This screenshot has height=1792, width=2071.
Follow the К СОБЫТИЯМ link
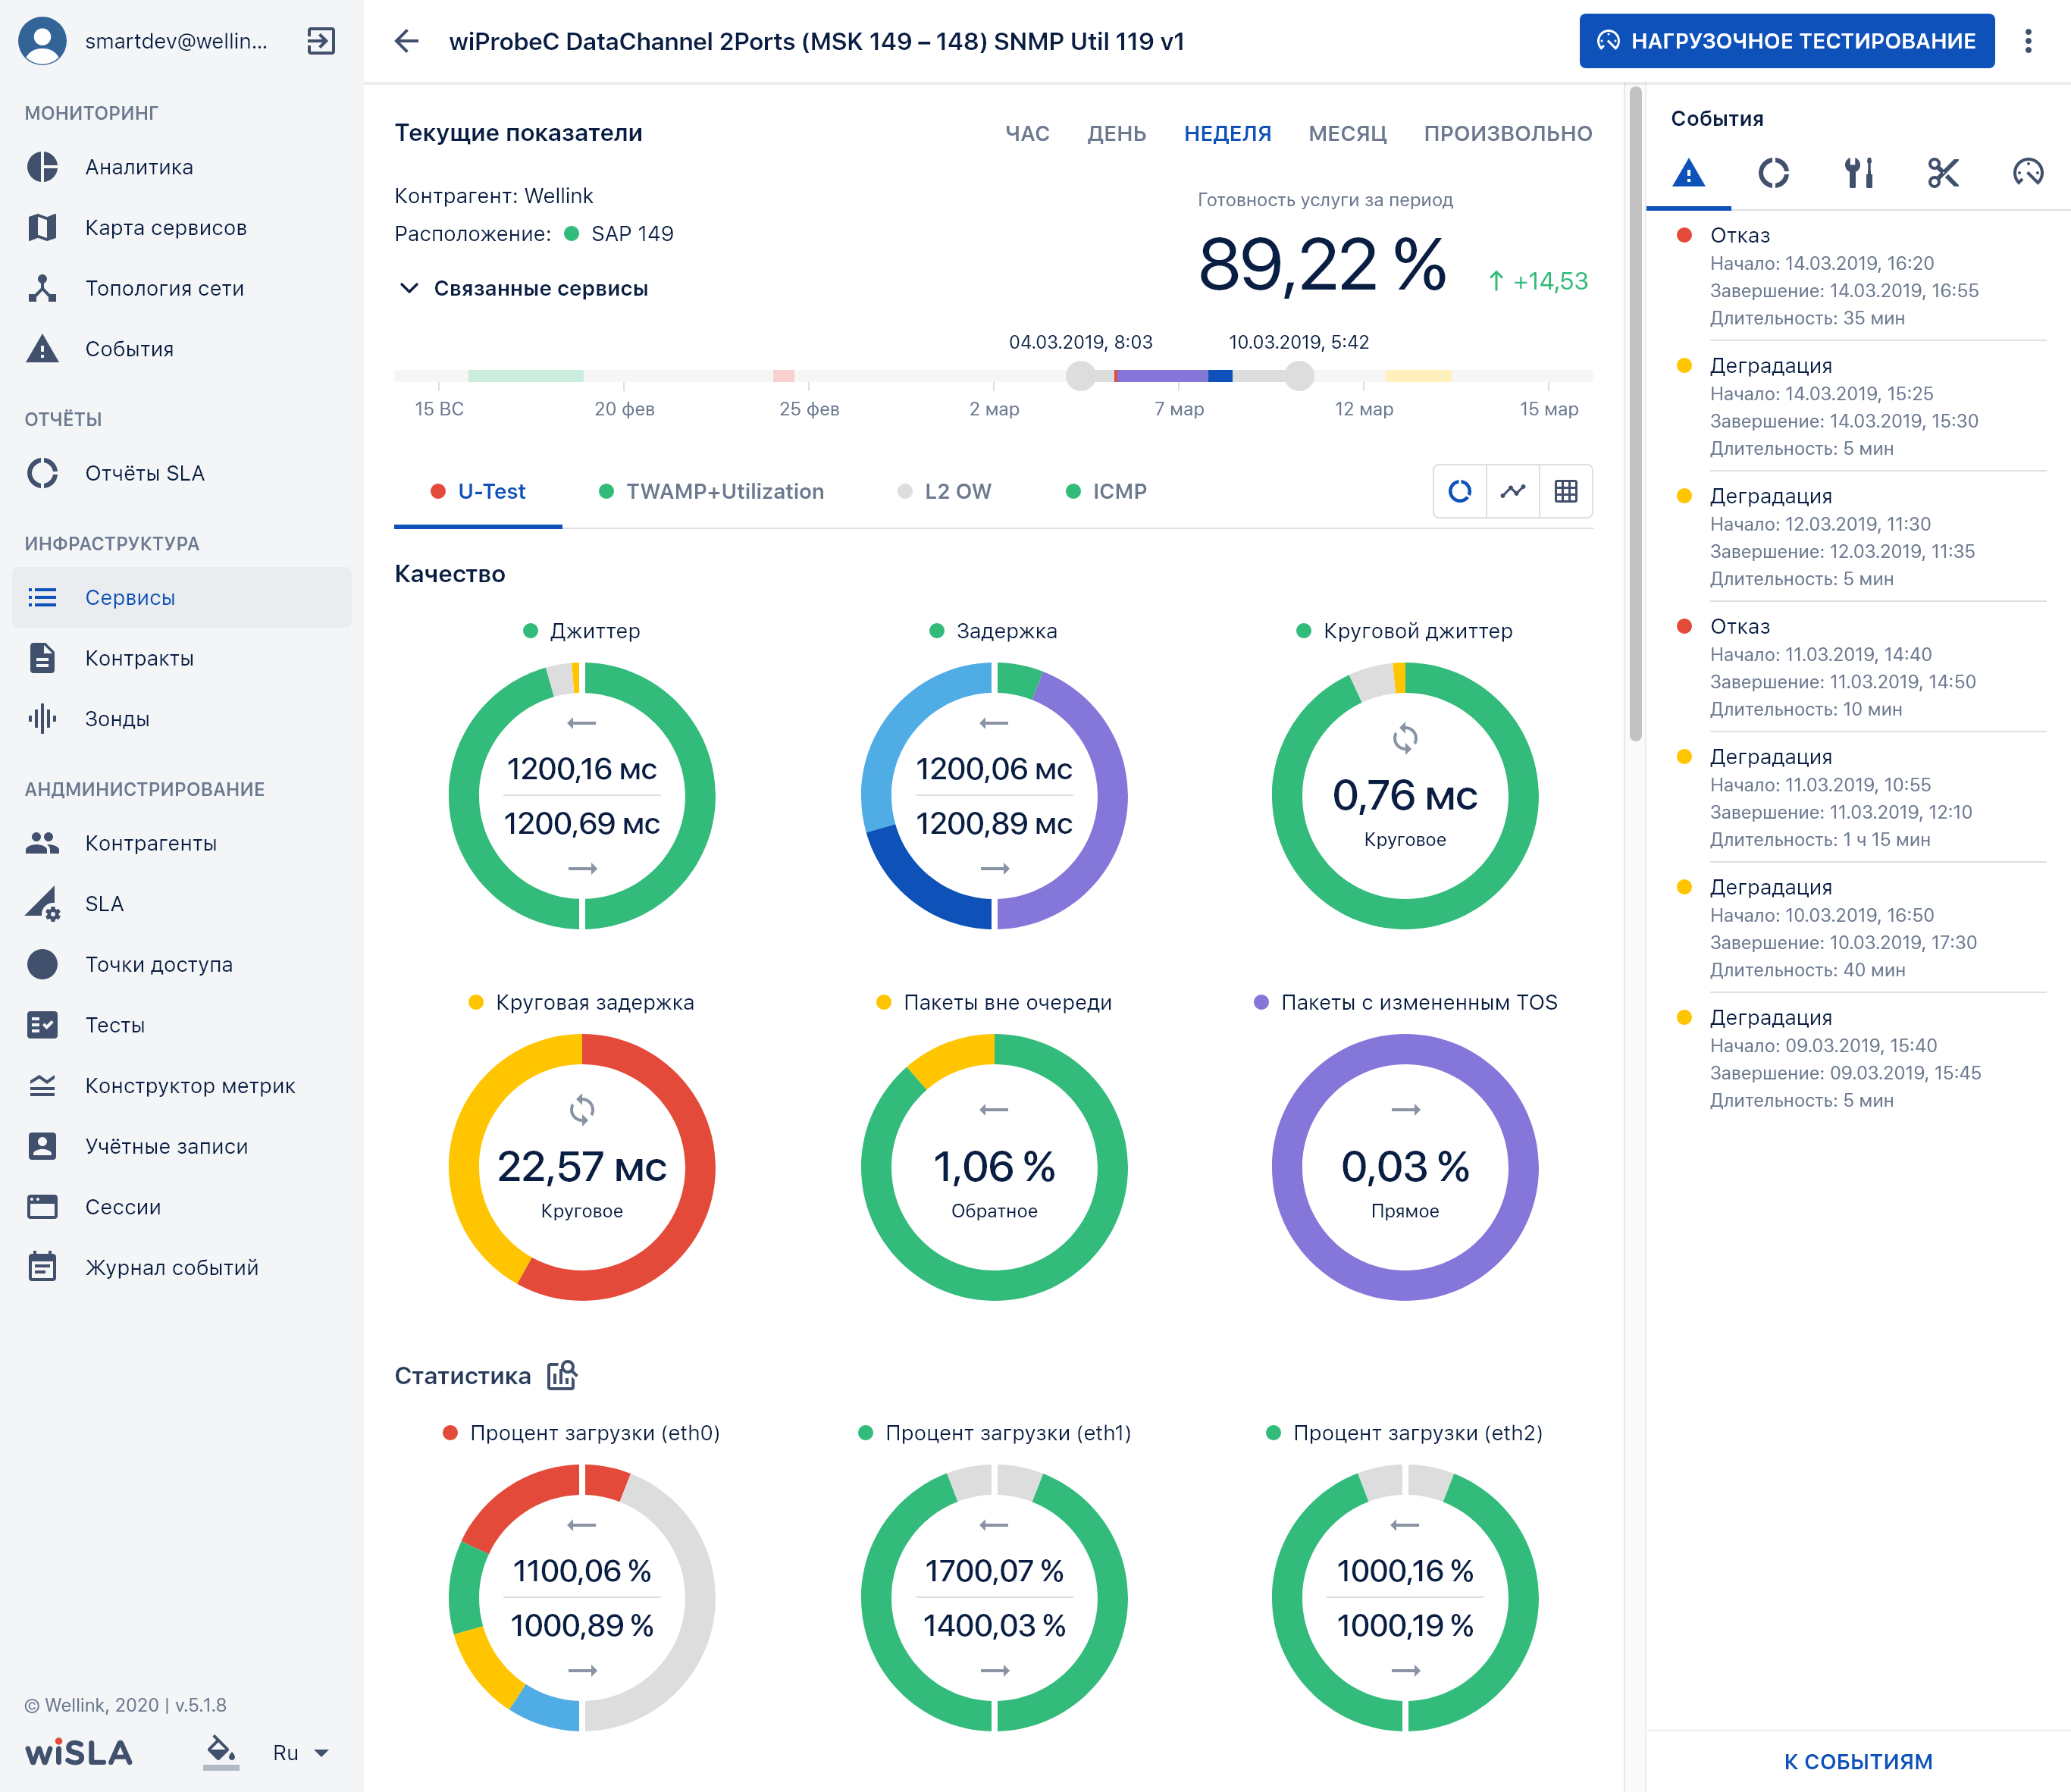(1858, 1761)
